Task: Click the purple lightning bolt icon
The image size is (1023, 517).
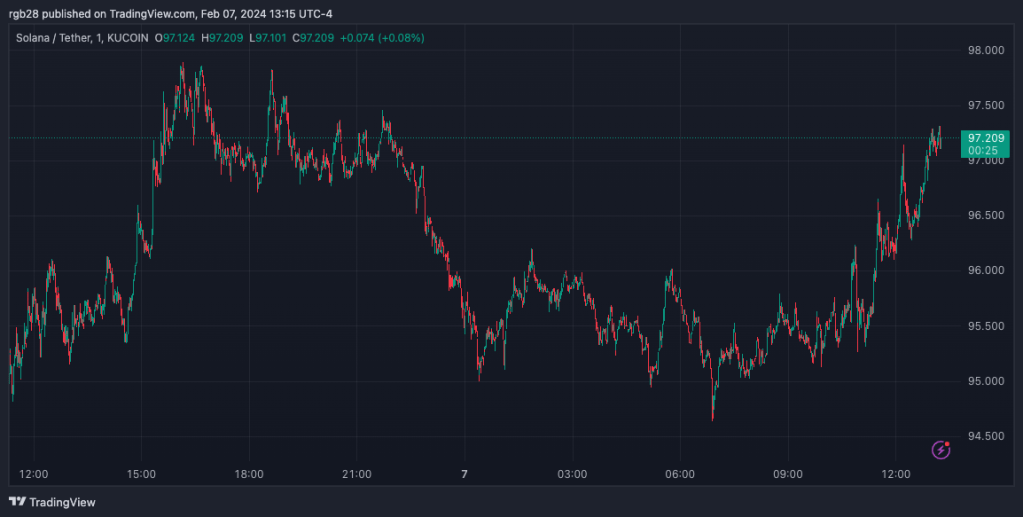Action: pos(941,449)
